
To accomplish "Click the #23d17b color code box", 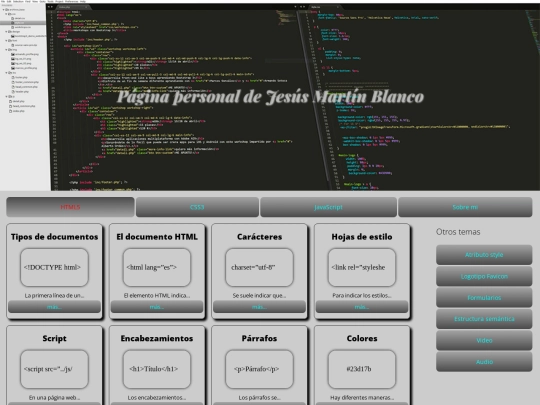I will tap(362, 369).
